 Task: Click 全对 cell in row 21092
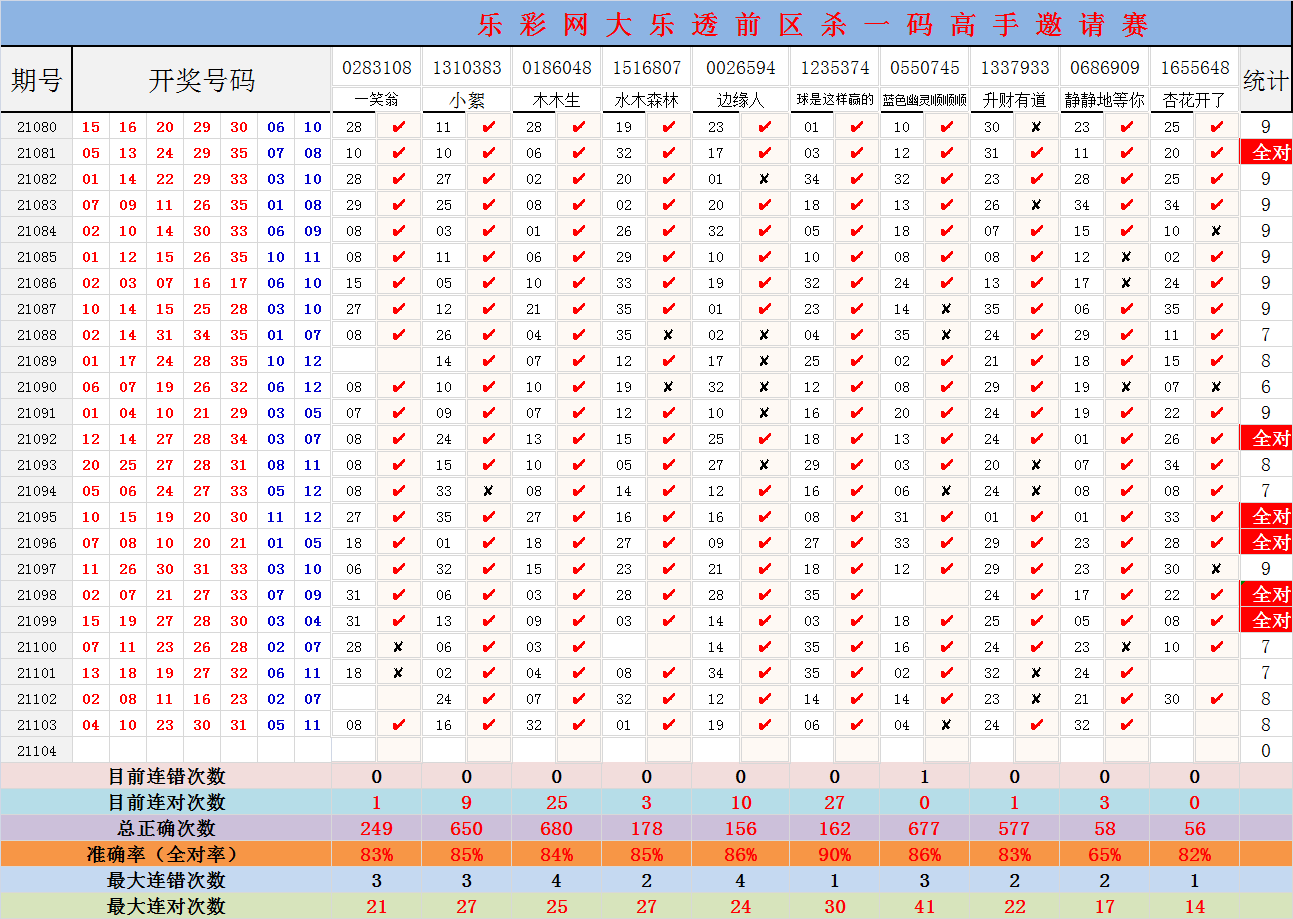pyautogui.click(x=1266, y=439)
